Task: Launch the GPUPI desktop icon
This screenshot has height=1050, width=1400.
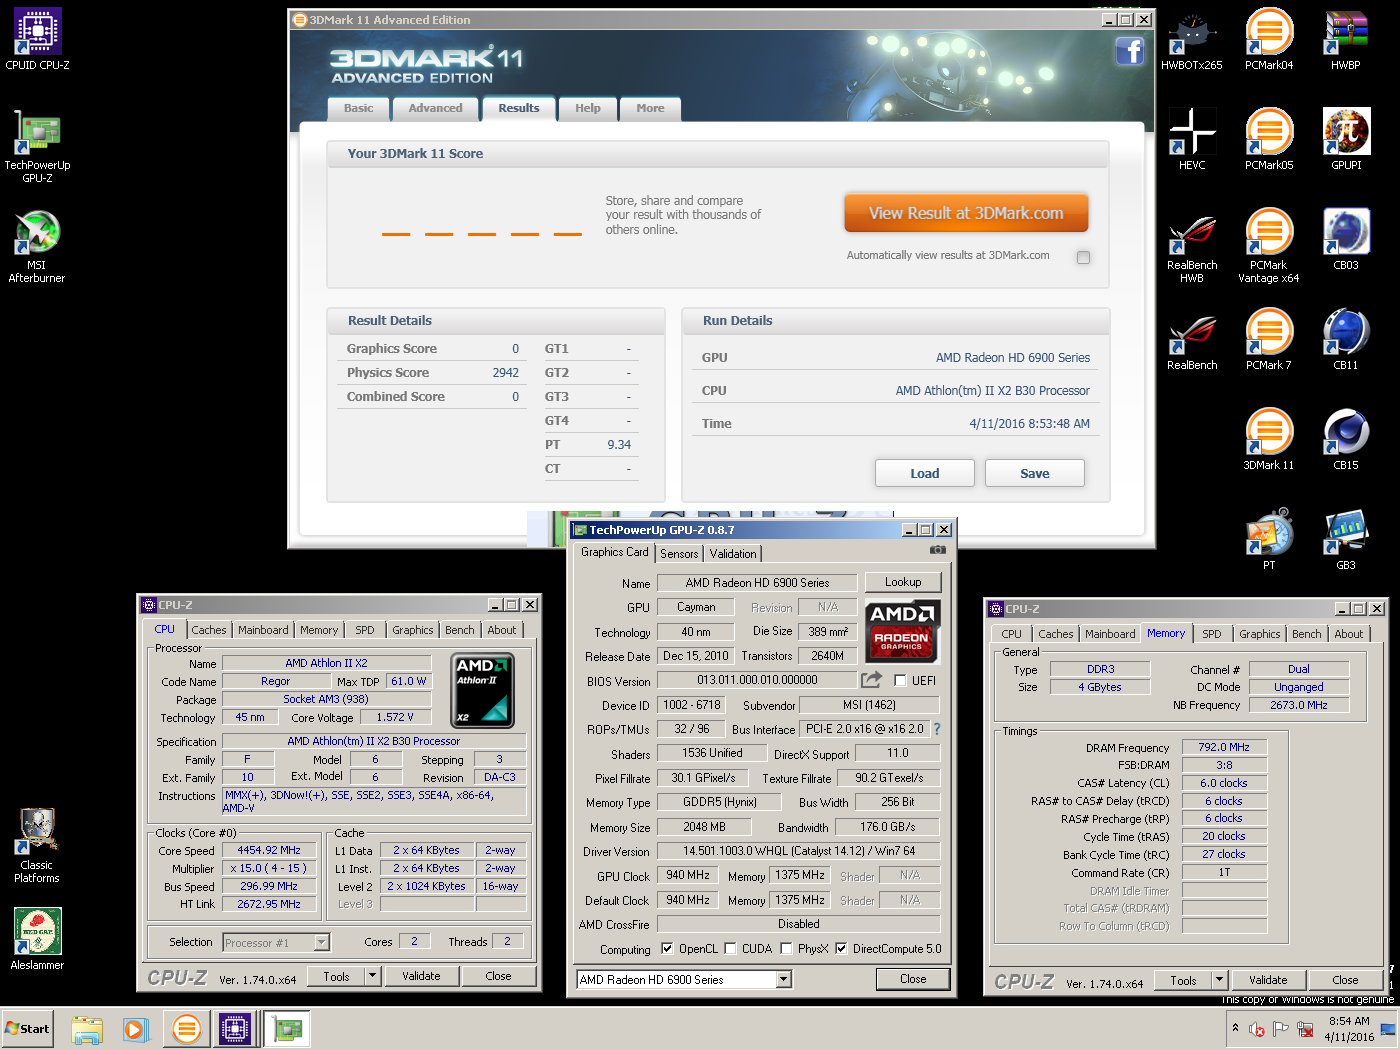Action: click(1346, 140)
